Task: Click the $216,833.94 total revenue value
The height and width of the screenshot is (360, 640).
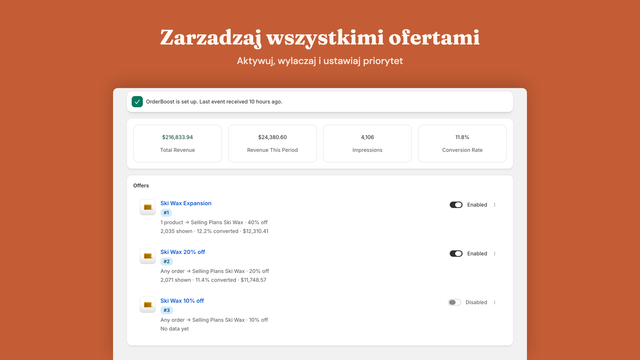Action: [178, 137]
